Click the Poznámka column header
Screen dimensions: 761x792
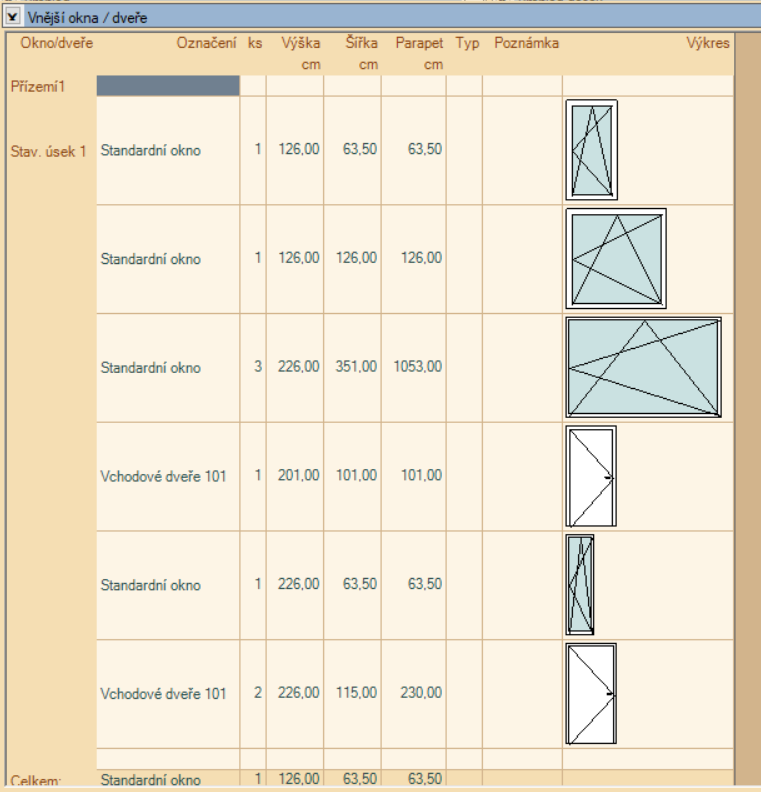(x=526, y=43)
